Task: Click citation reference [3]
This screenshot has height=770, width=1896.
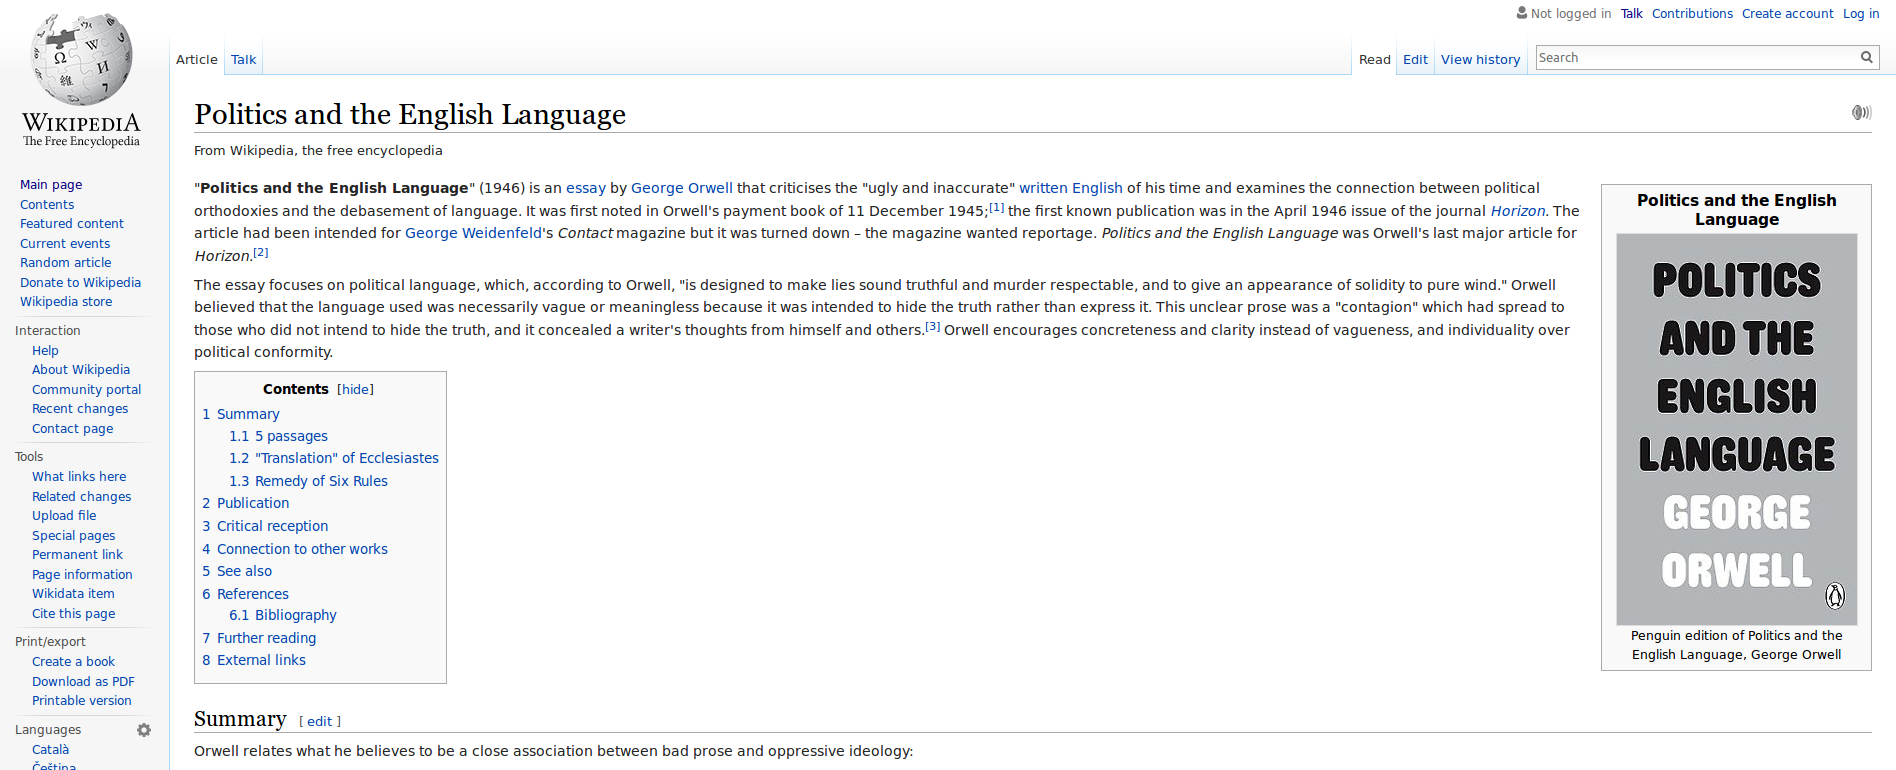Action: (932, 326)
